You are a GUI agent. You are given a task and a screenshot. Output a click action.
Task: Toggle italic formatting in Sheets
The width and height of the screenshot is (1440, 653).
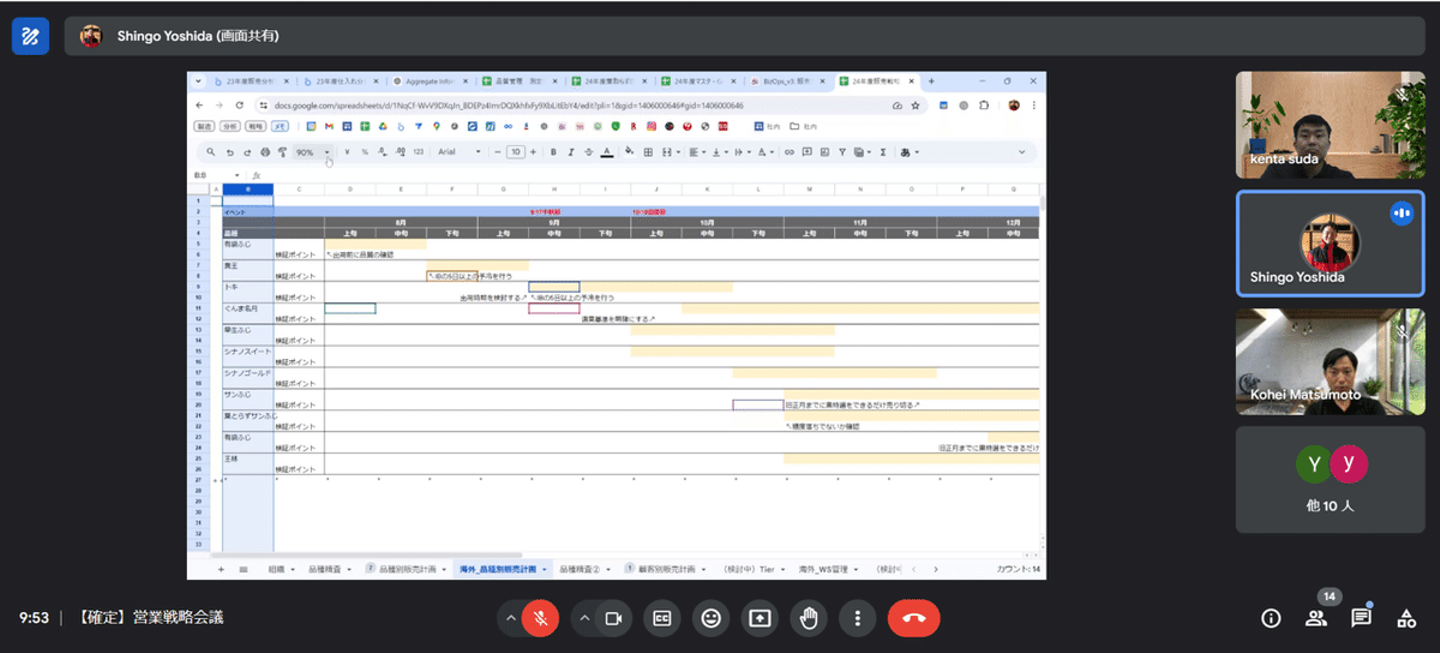(571, 152)
